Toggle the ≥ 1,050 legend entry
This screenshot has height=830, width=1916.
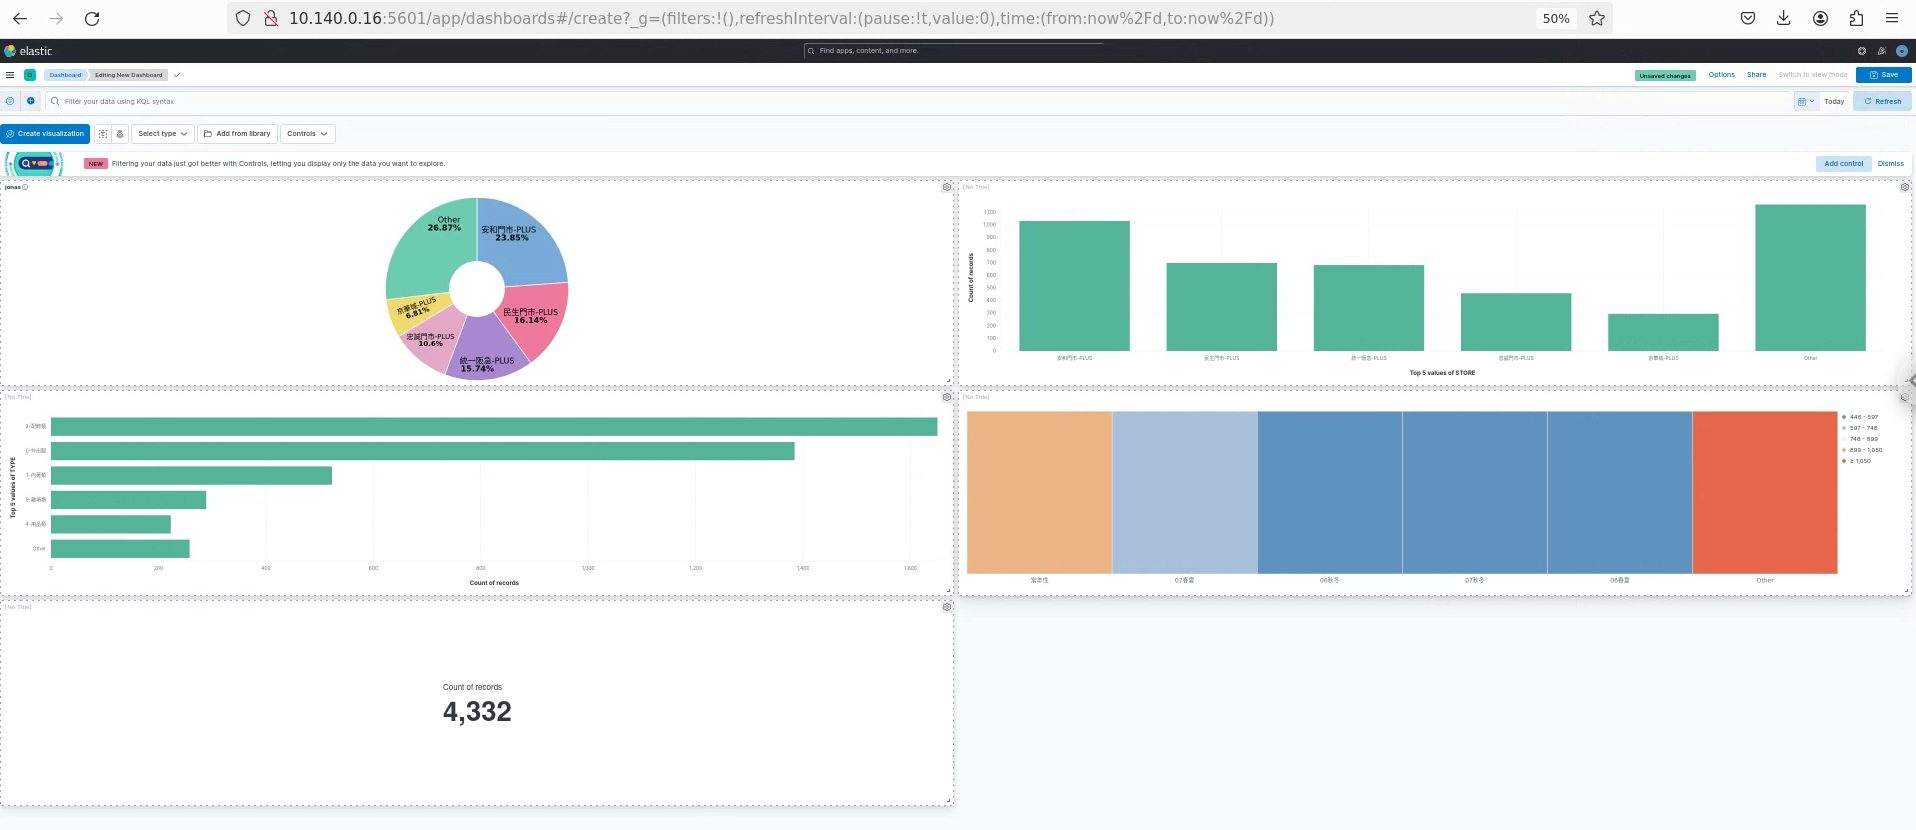[x=1860, y=461]
